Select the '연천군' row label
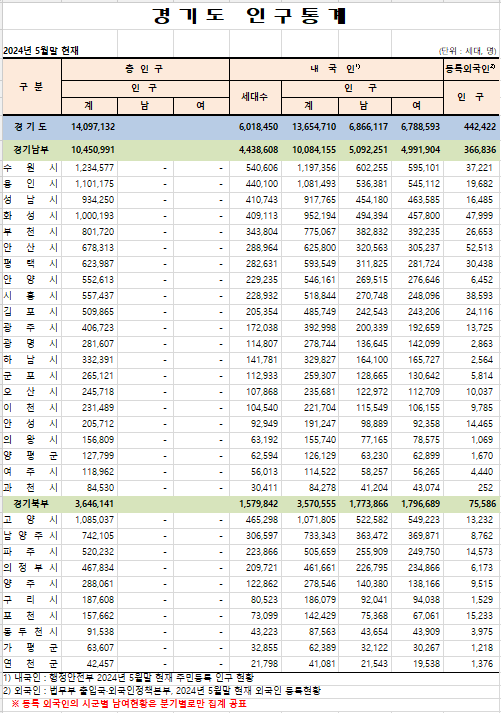This screenshot has width=501, height=713. (30, 664)
